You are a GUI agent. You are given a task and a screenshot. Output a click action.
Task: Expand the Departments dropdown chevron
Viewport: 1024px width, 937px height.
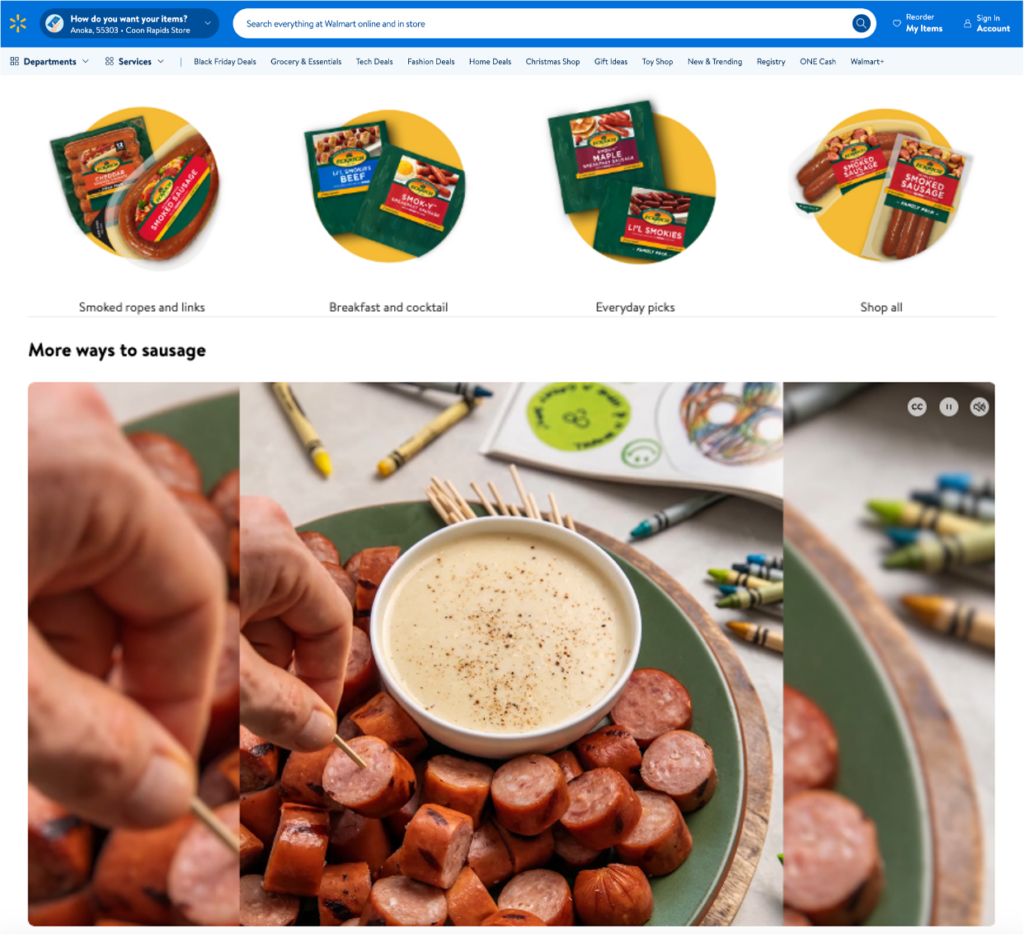(x=86, y=61)
